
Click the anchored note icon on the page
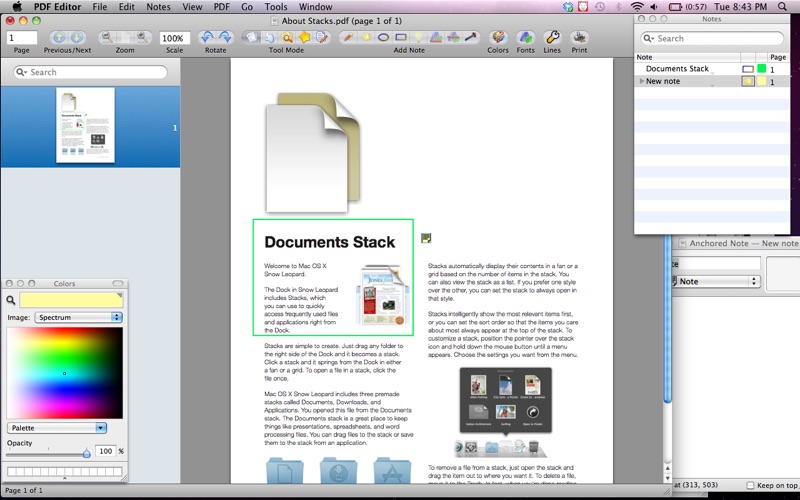click(x=426, y=238)
